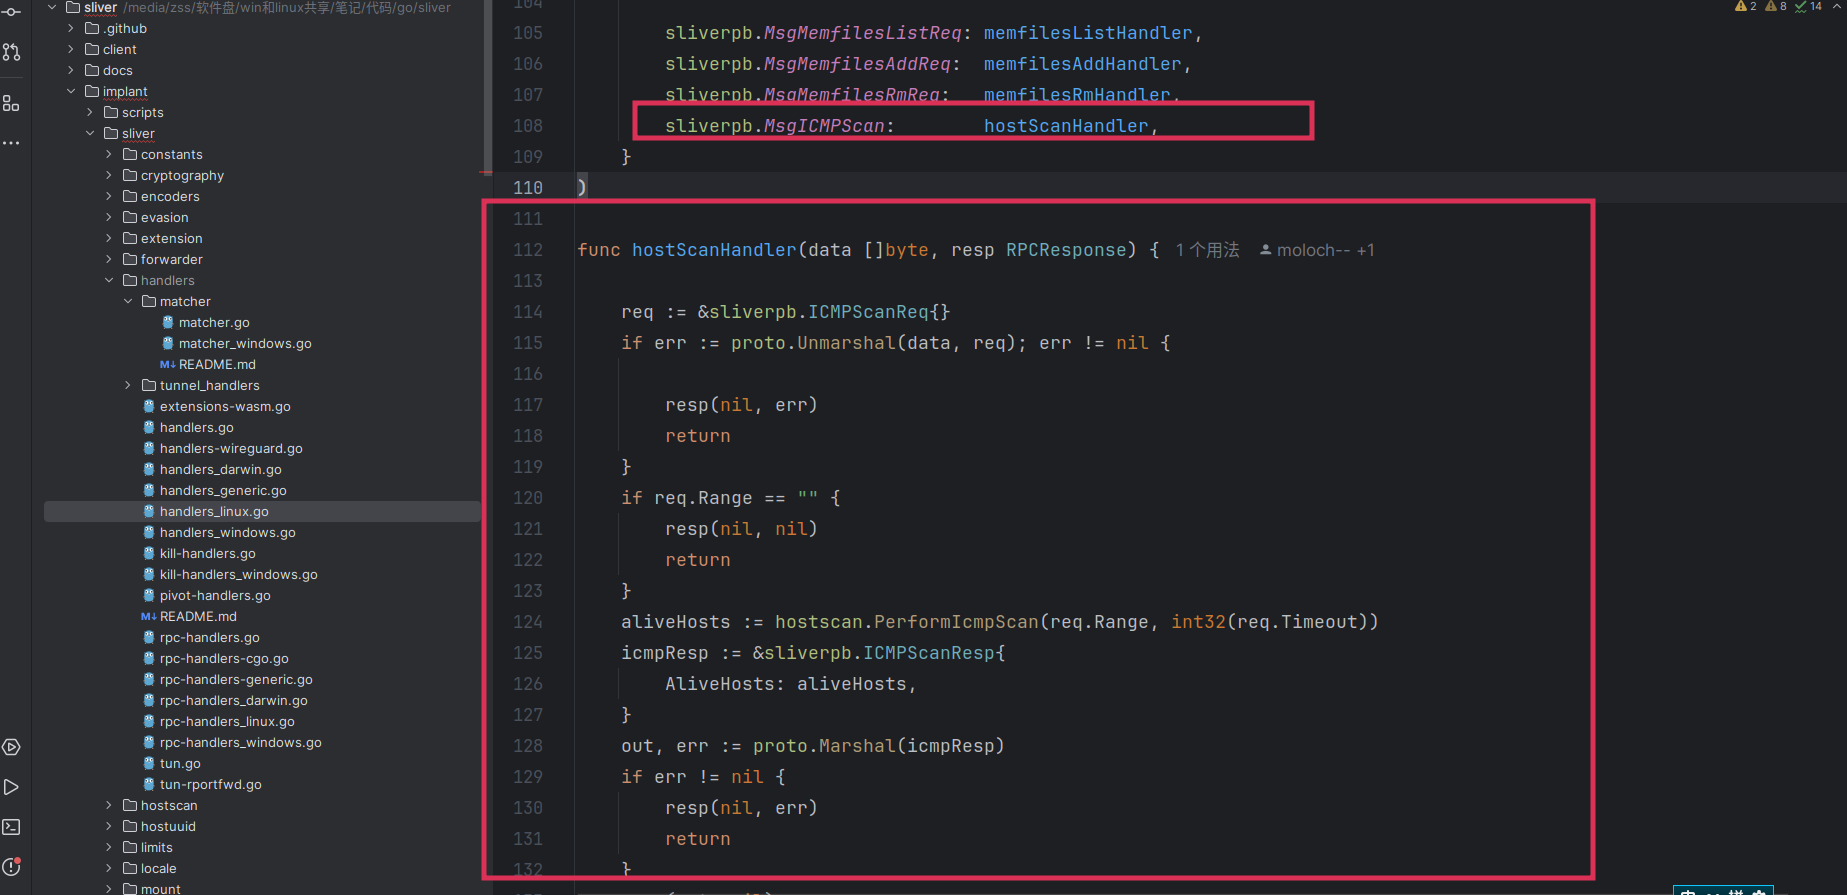The height and width of the screenshot is (895, 1847).
Task: Open the Run tool window
Action: (12, 787)
